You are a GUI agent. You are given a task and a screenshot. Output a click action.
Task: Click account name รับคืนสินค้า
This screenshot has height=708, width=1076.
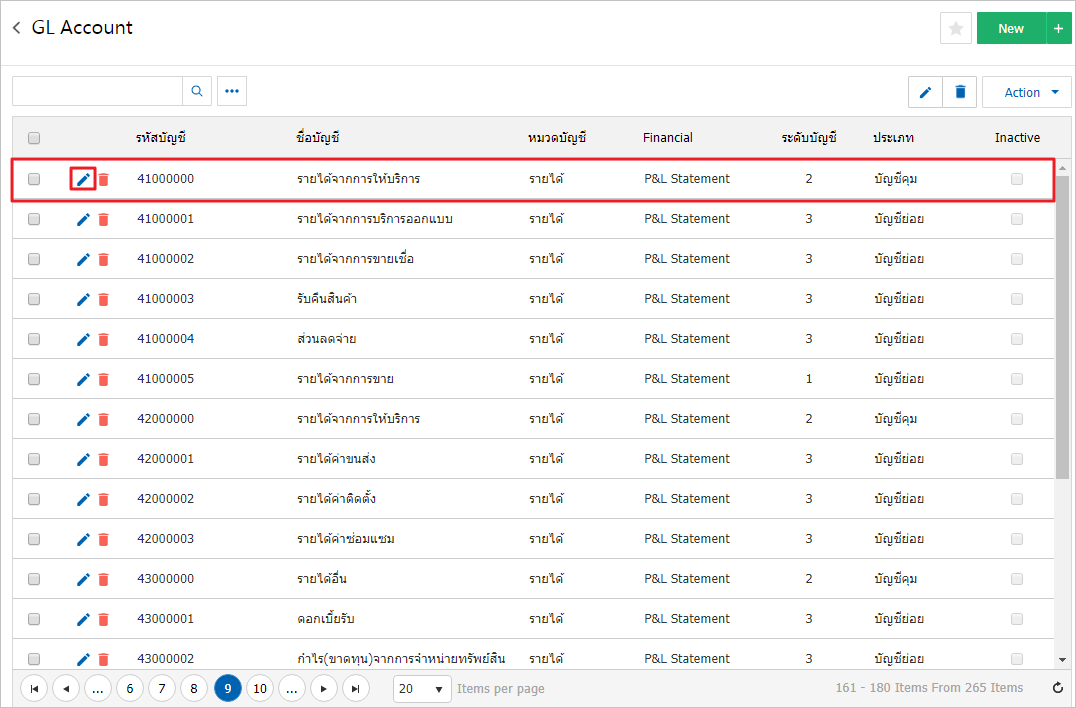click(327, 299)
